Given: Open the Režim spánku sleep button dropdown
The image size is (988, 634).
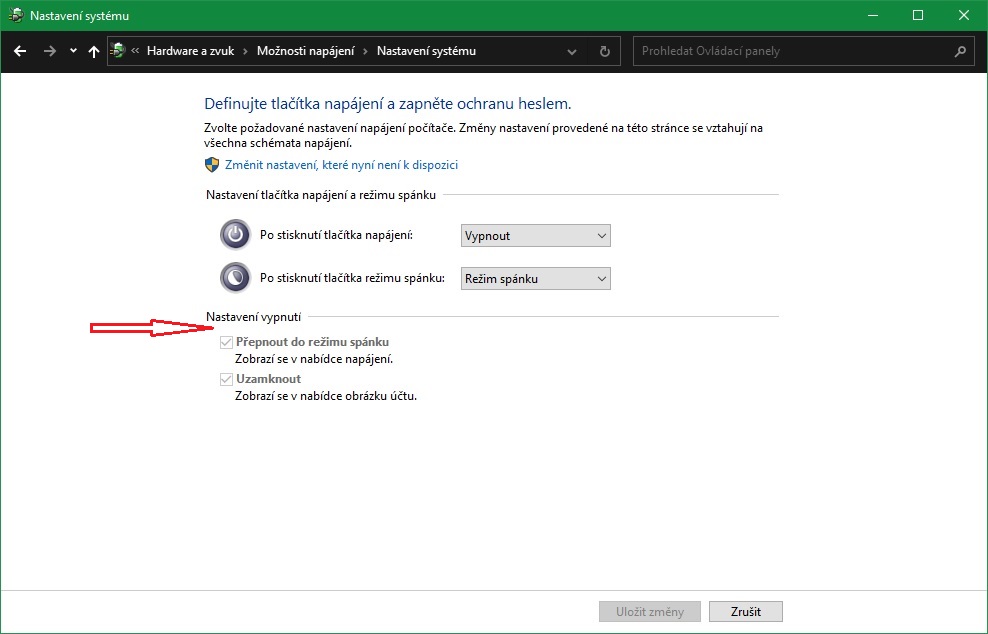Looking at the screenshot, I should [536, 279].
